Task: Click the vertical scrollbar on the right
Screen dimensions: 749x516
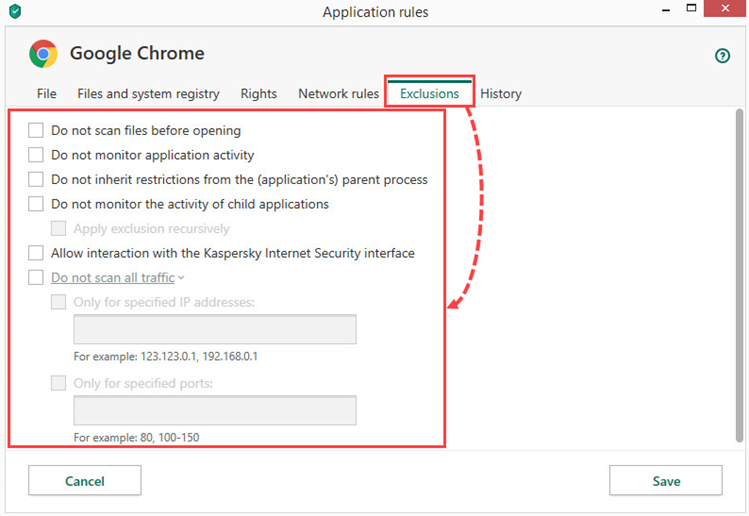Action: click(739, 276)
